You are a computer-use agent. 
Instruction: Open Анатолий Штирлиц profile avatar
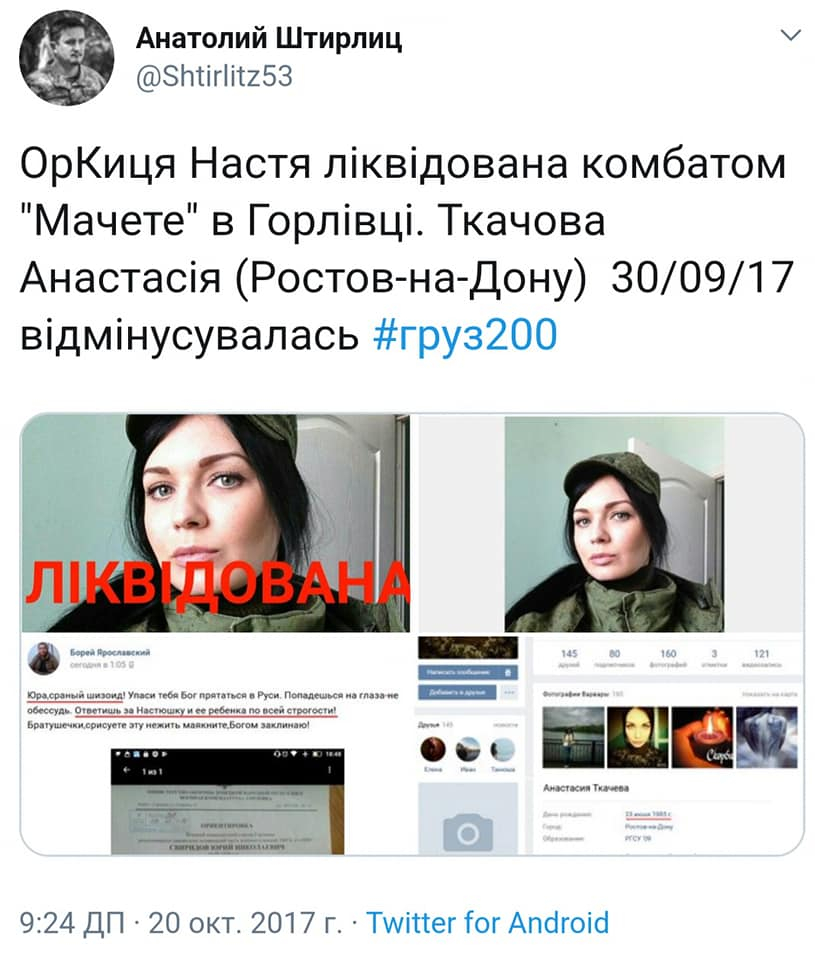[66, 58]
